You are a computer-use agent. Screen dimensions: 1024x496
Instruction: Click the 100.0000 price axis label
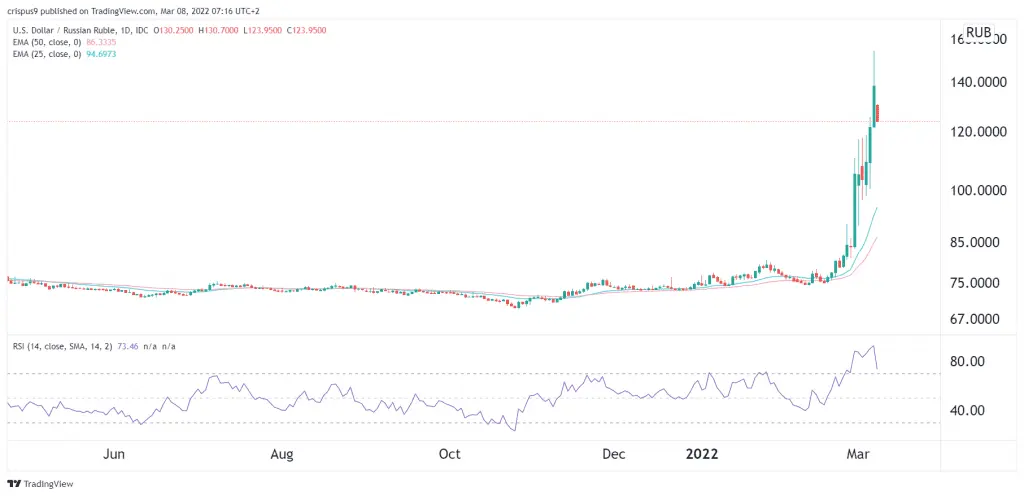(x=979, y=191)
